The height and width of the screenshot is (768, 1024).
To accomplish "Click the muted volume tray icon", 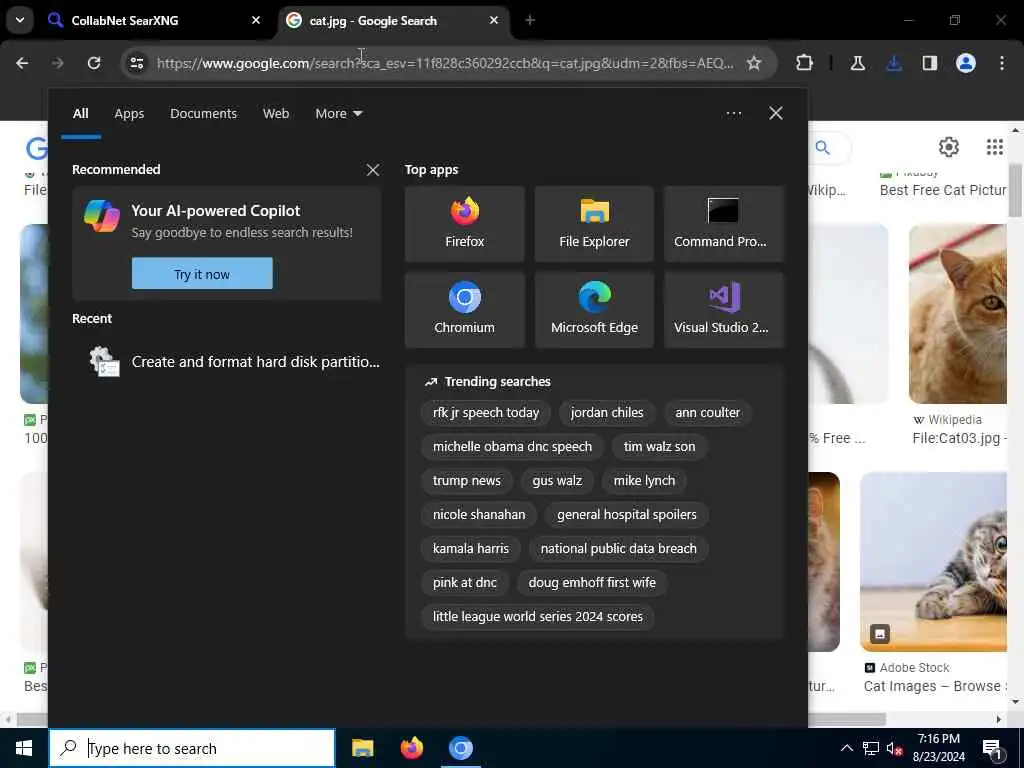I will pos(894,749).
